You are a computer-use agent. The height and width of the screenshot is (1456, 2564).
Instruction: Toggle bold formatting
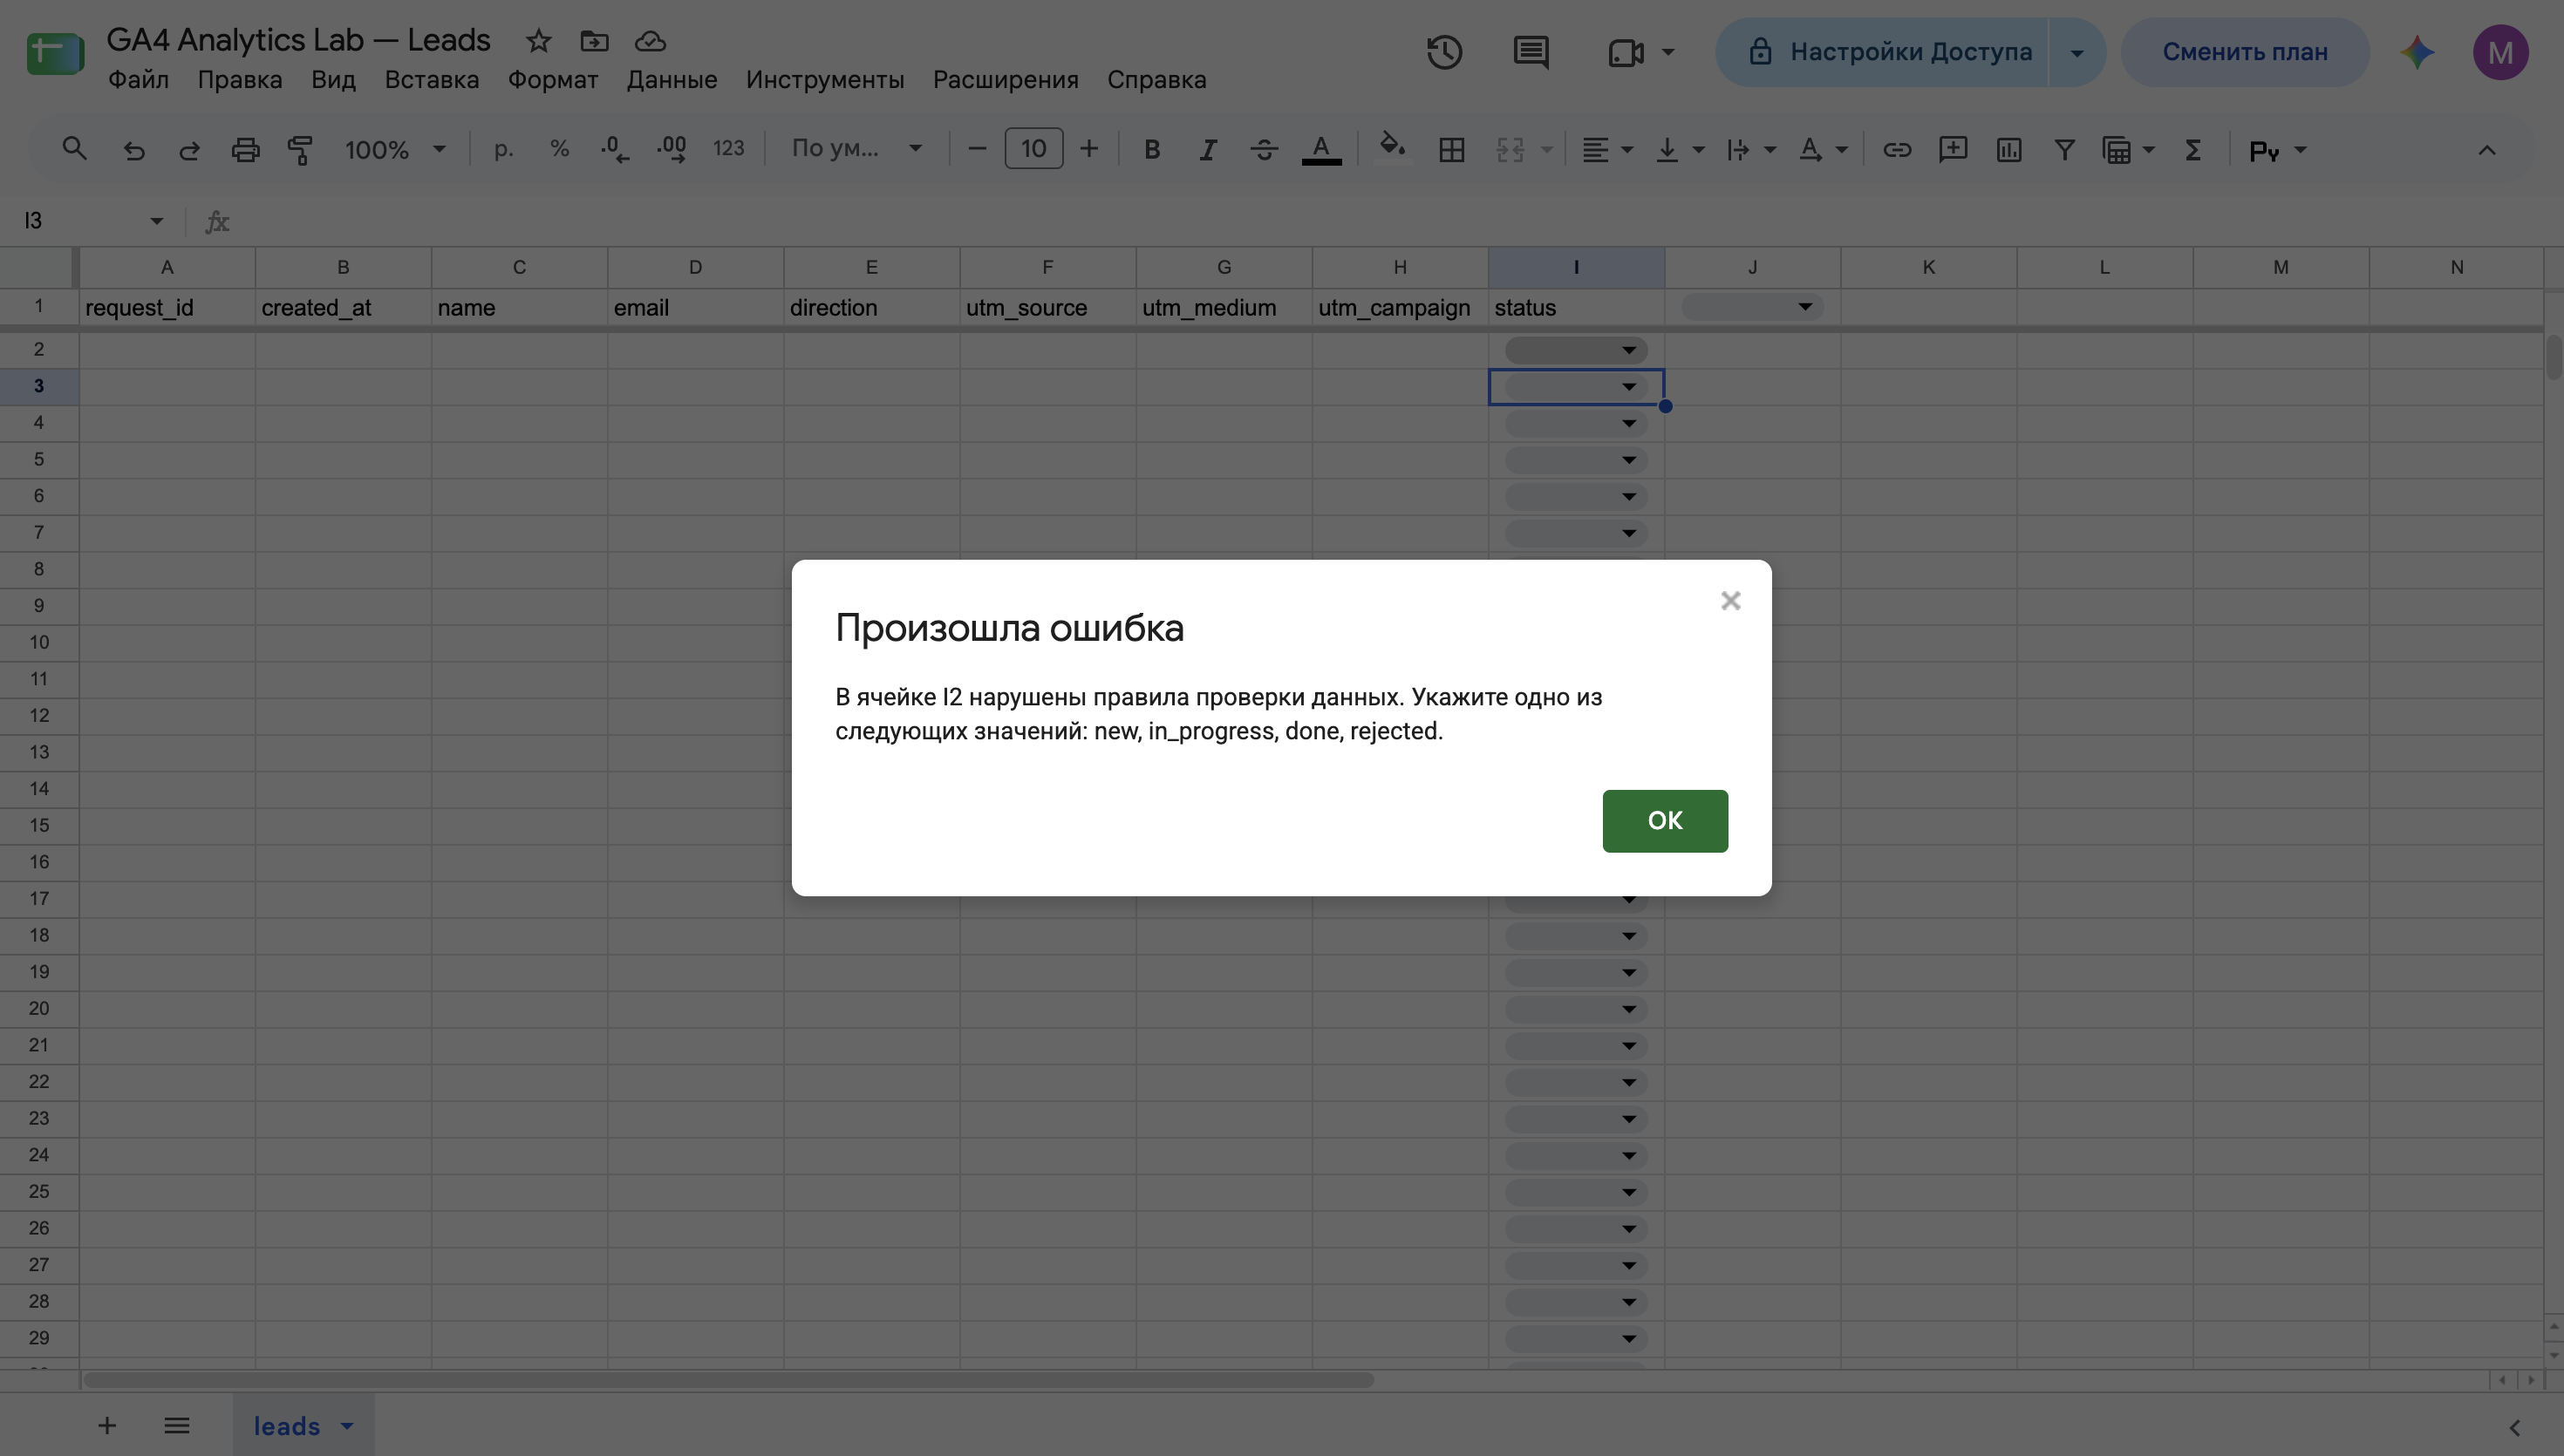pyautogui.click(x=1152, y=150)
